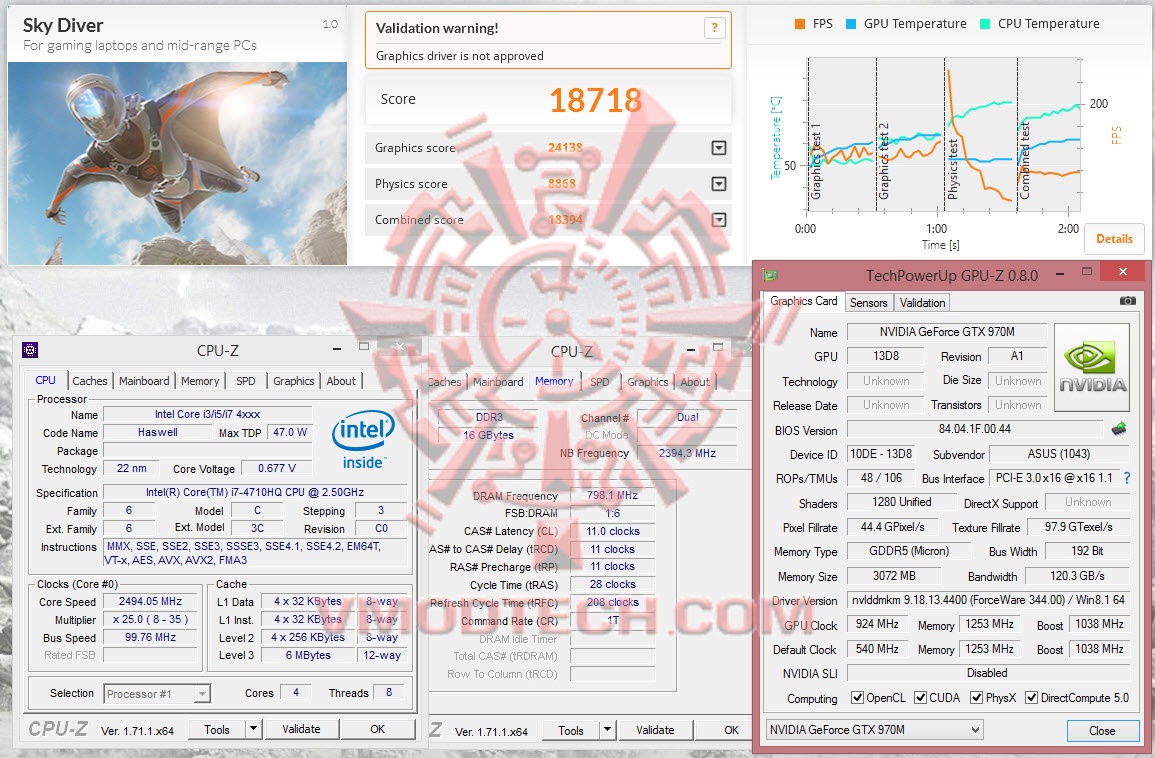Switch to the Sensors tab in GPU-Z
This screenshot has height=758, width=1155.
pos(868,303)
